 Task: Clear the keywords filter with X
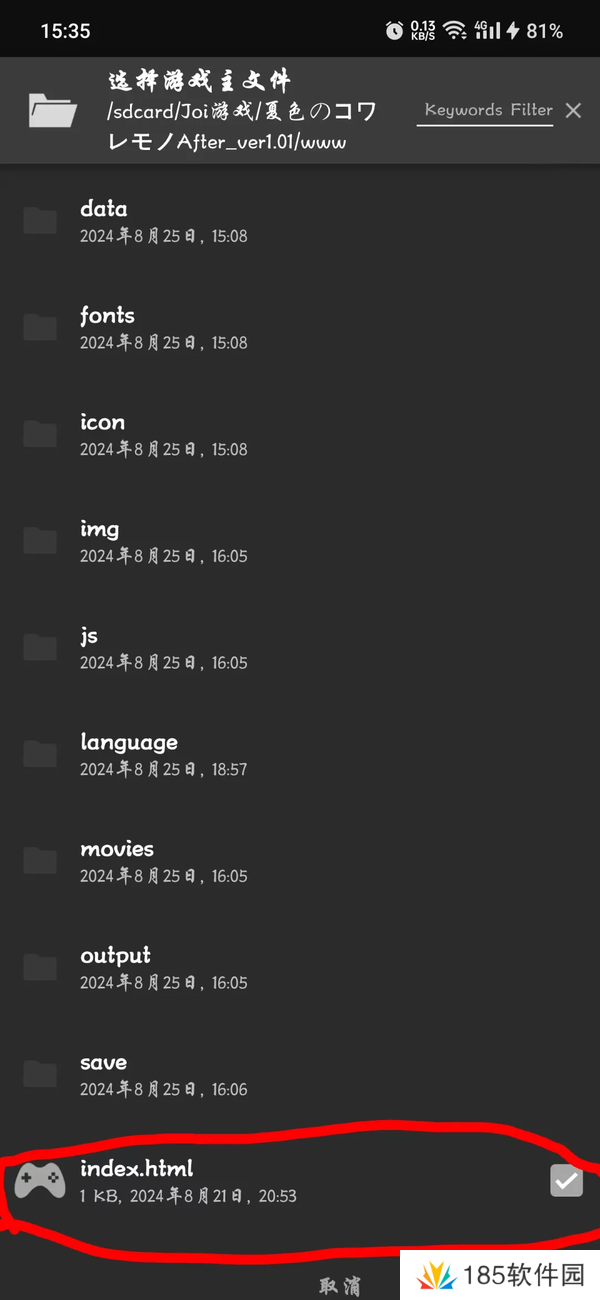[x=573, y=111]
